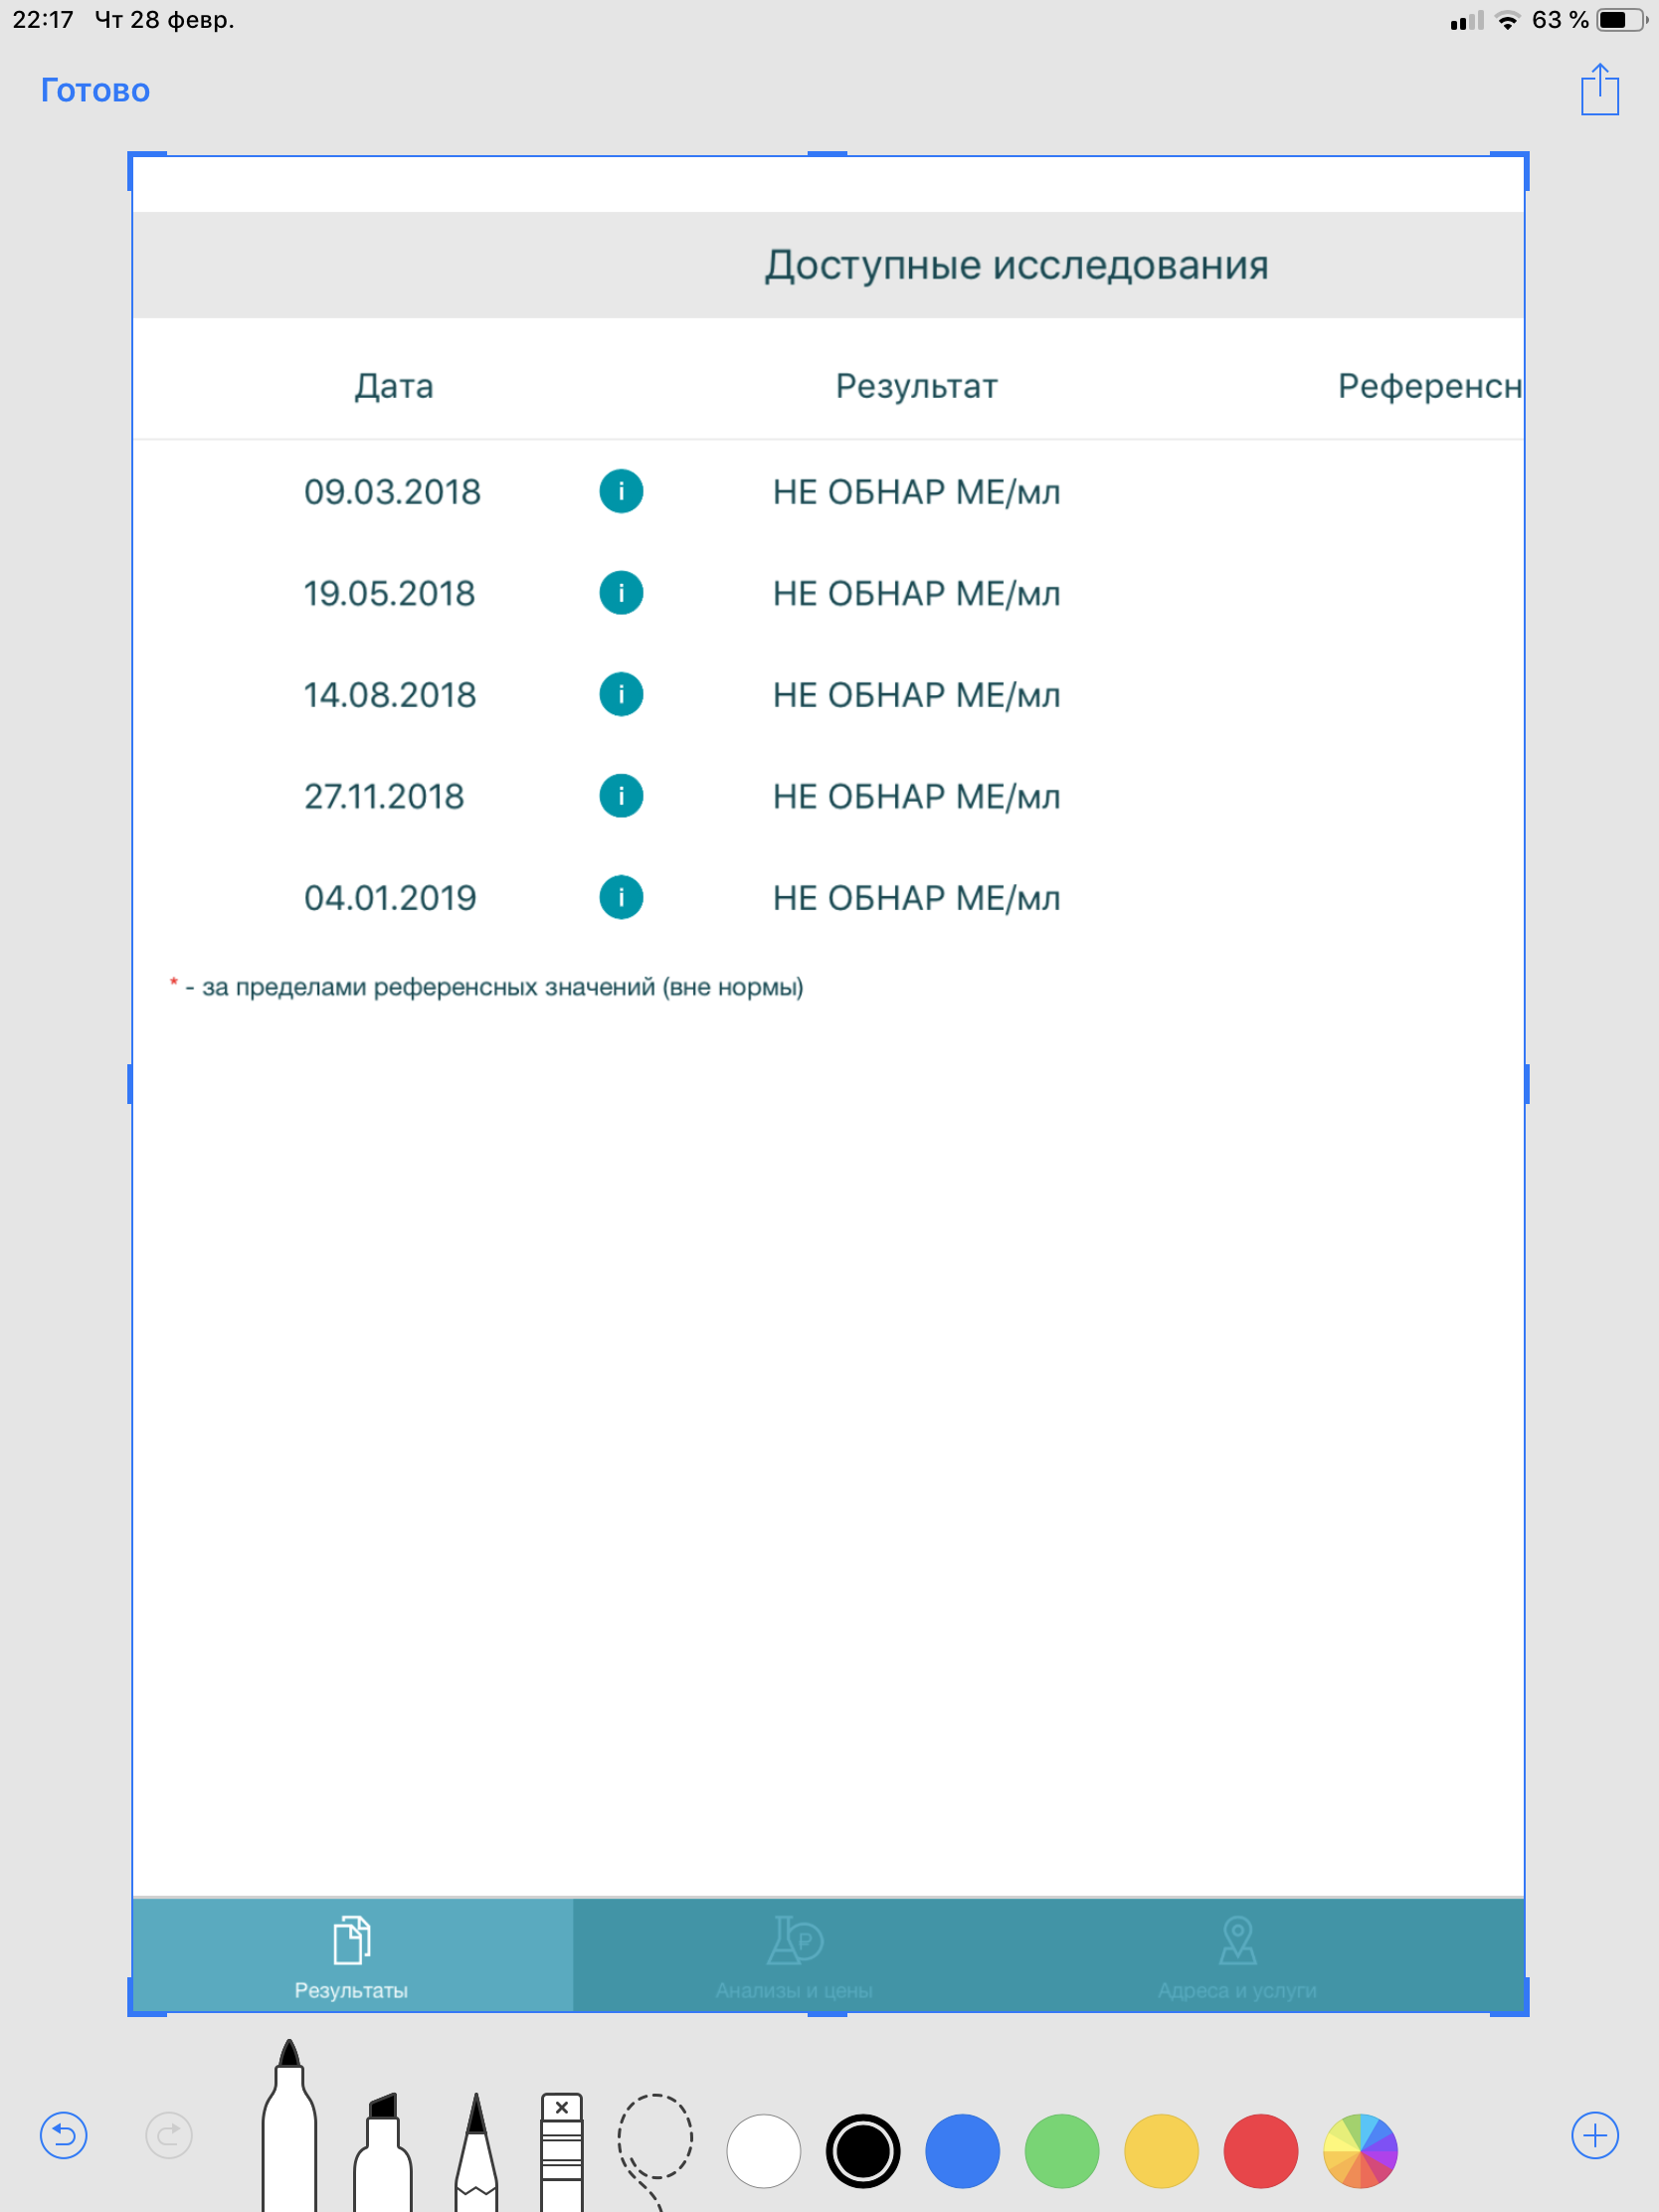Pick the white color swatch
The image size is (1659, 2212).
click(x=763, y=2150)
